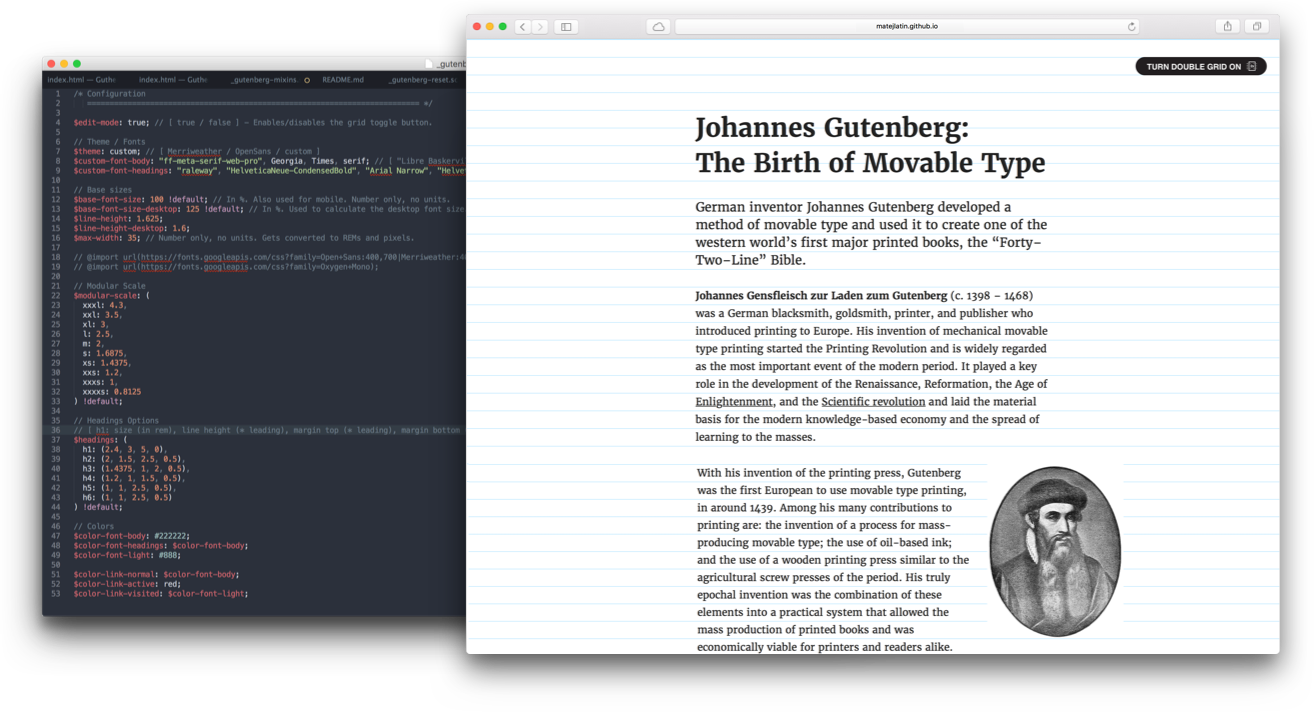The width and height of the screenshot is (1314, 712).
Task: Reload the page with the refresh icon
Action: pyautogui.click(x=1131, y=26)
